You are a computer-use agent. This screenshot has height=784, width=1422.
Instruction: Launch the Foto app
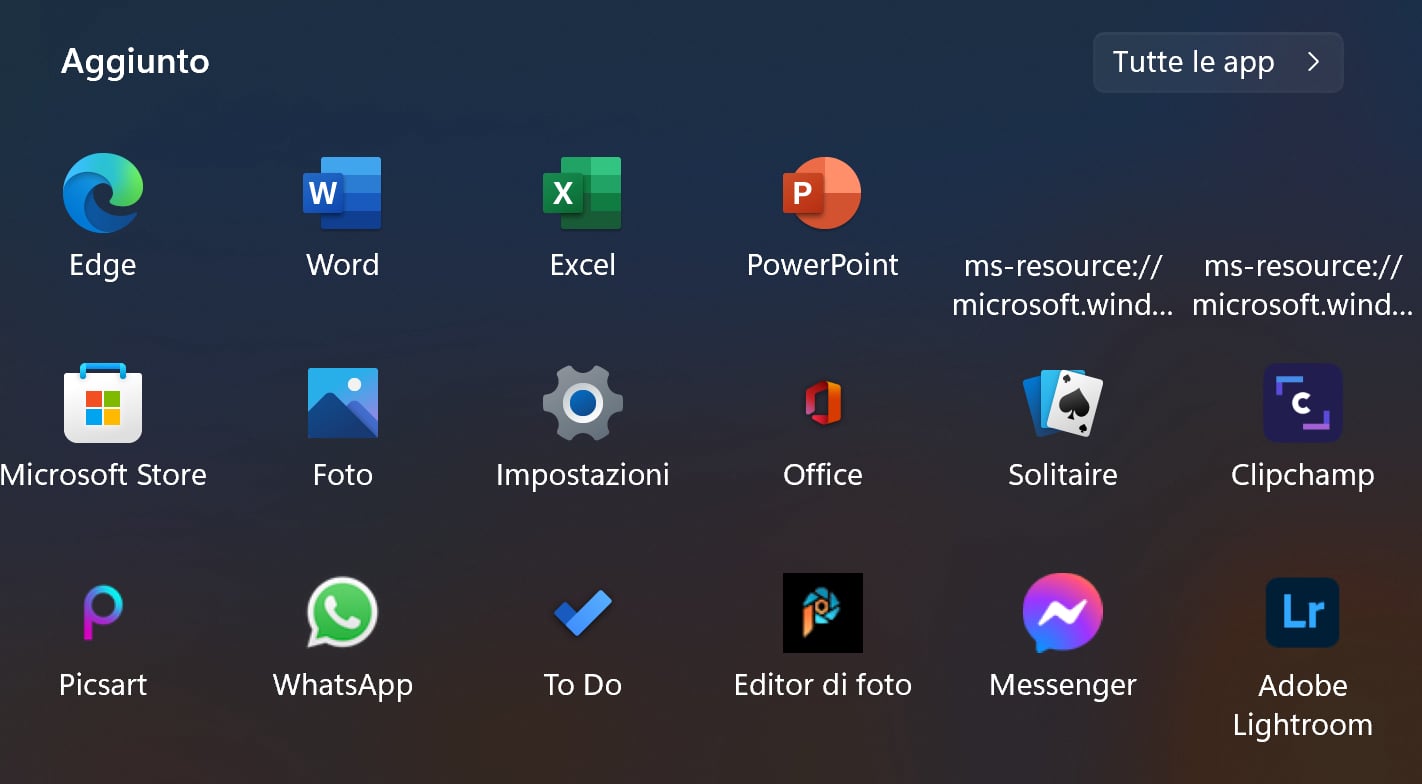343,403
